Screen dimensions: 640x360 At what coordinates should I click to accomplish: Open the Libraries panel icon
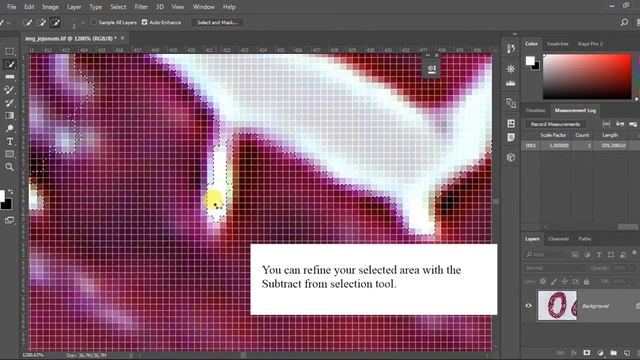coord(511,123)
